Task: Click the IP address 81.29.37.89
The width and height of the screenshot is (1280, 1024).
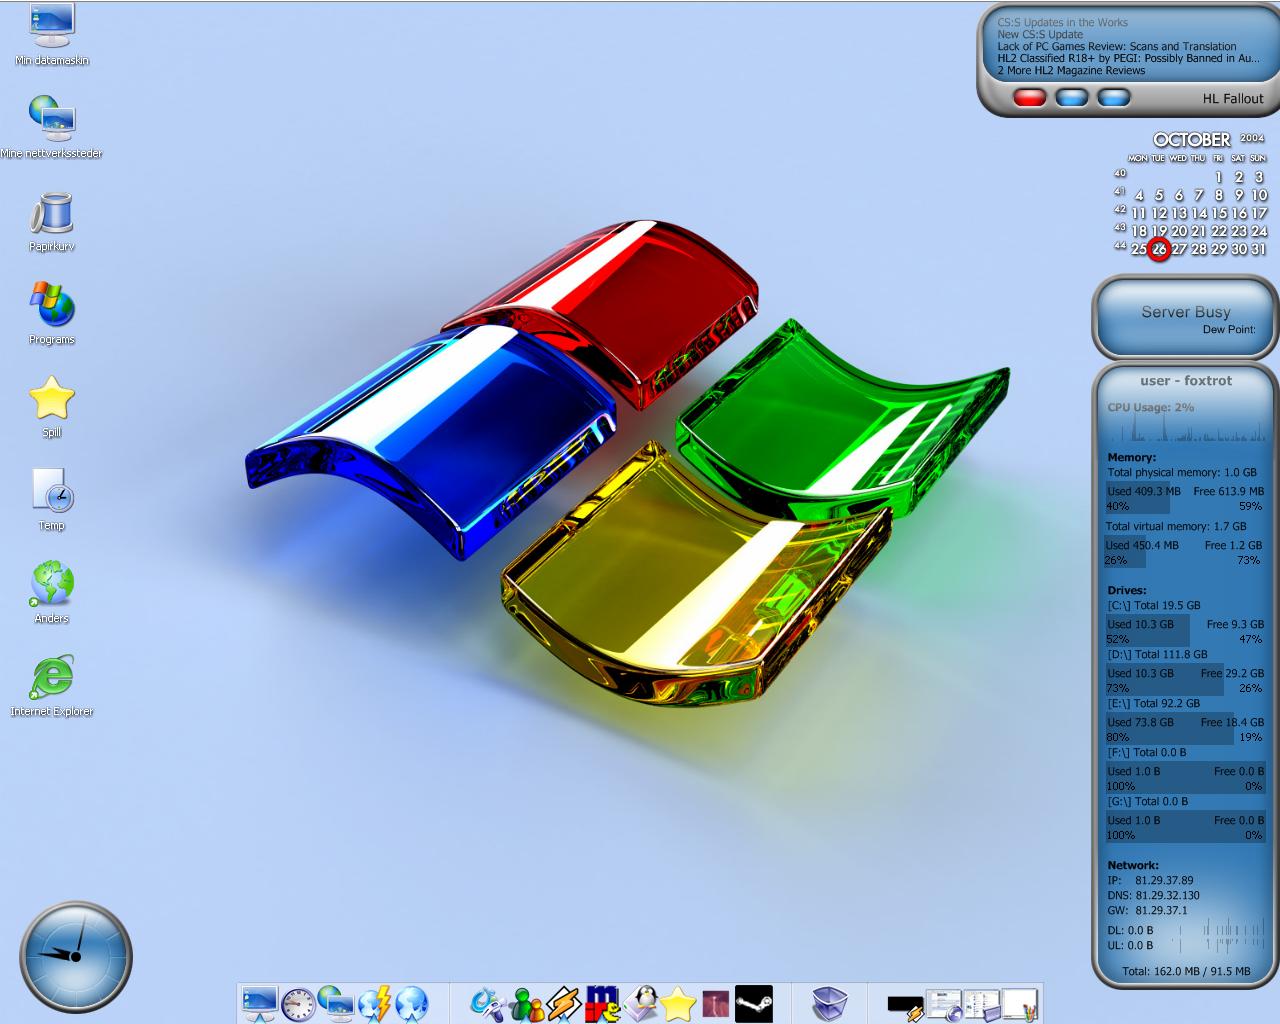Action: pos(1164,881)
